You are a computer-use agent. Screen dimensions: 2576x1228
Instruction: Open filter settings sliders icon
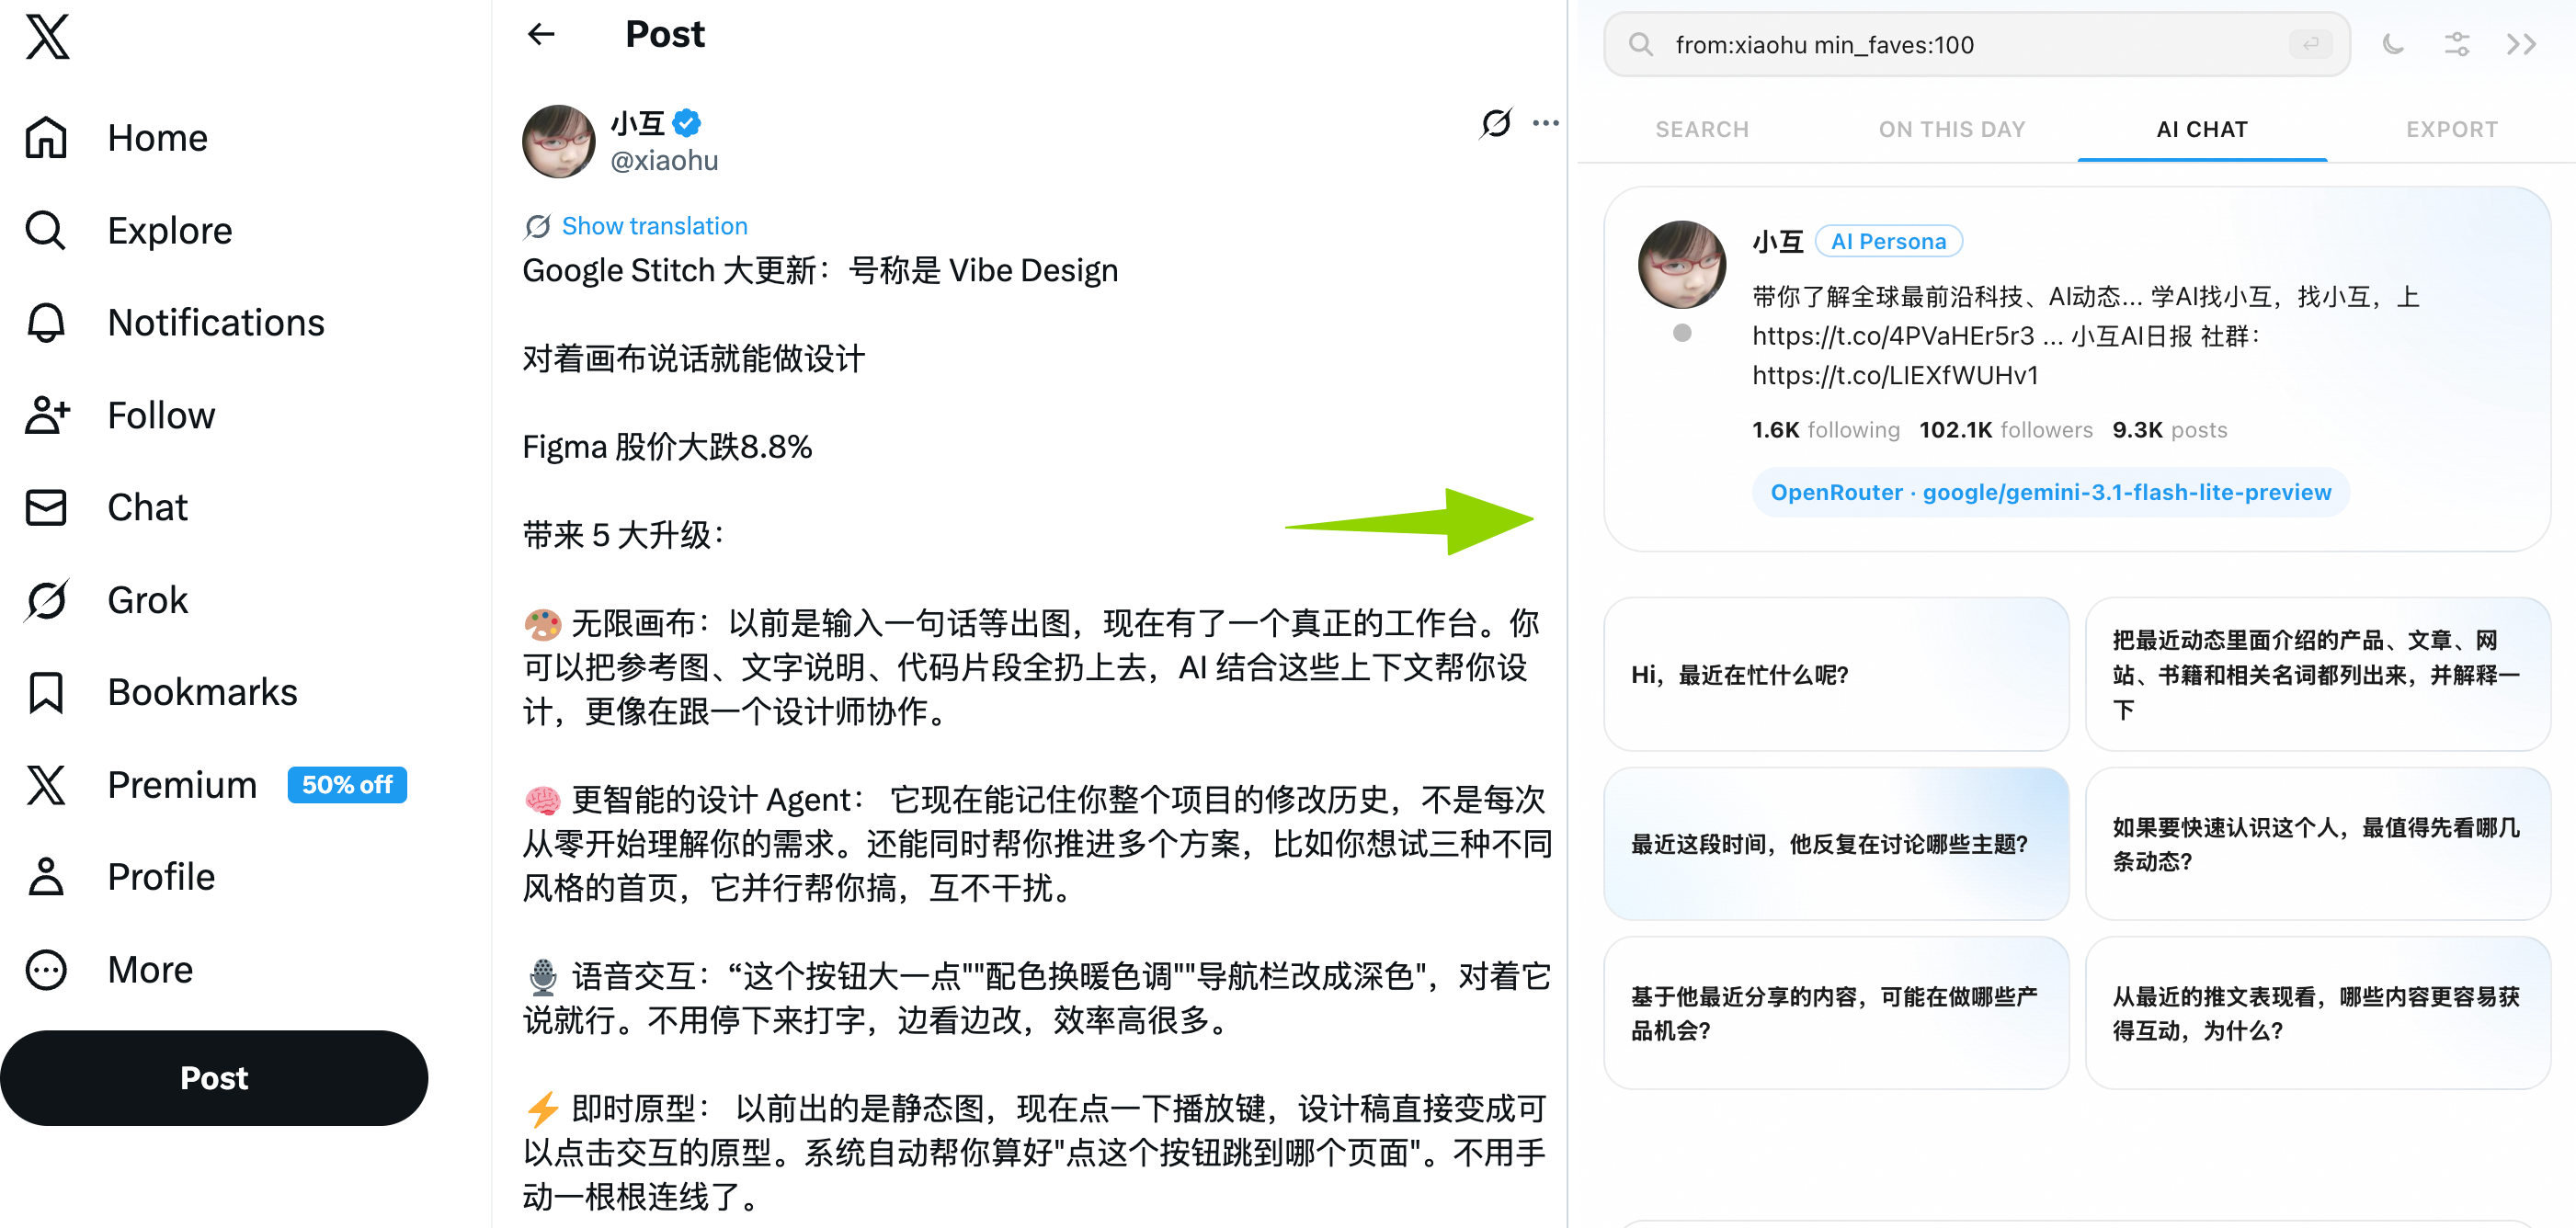[2456, 44]
